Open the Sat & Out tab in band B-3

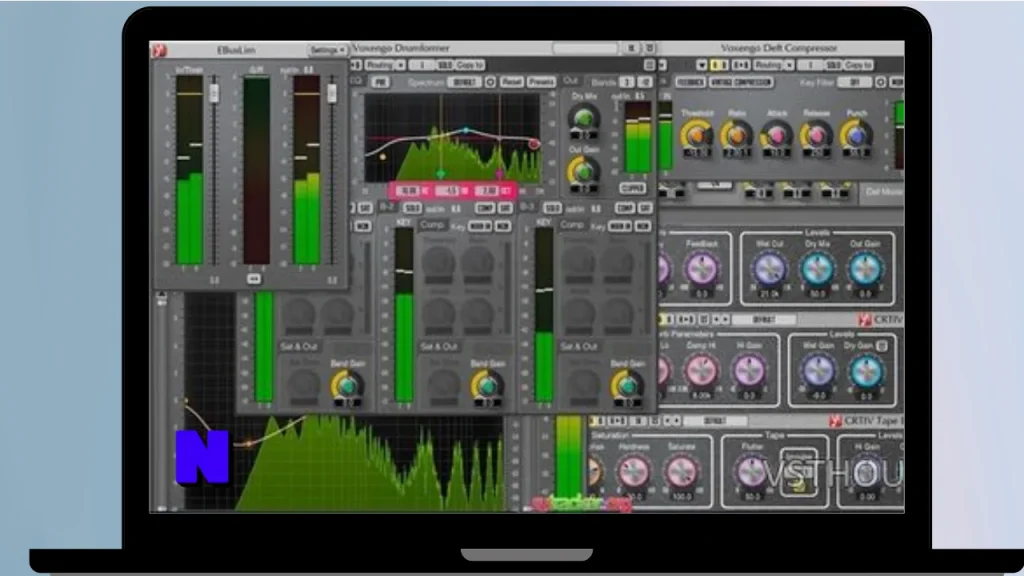[x=579, y=346]
